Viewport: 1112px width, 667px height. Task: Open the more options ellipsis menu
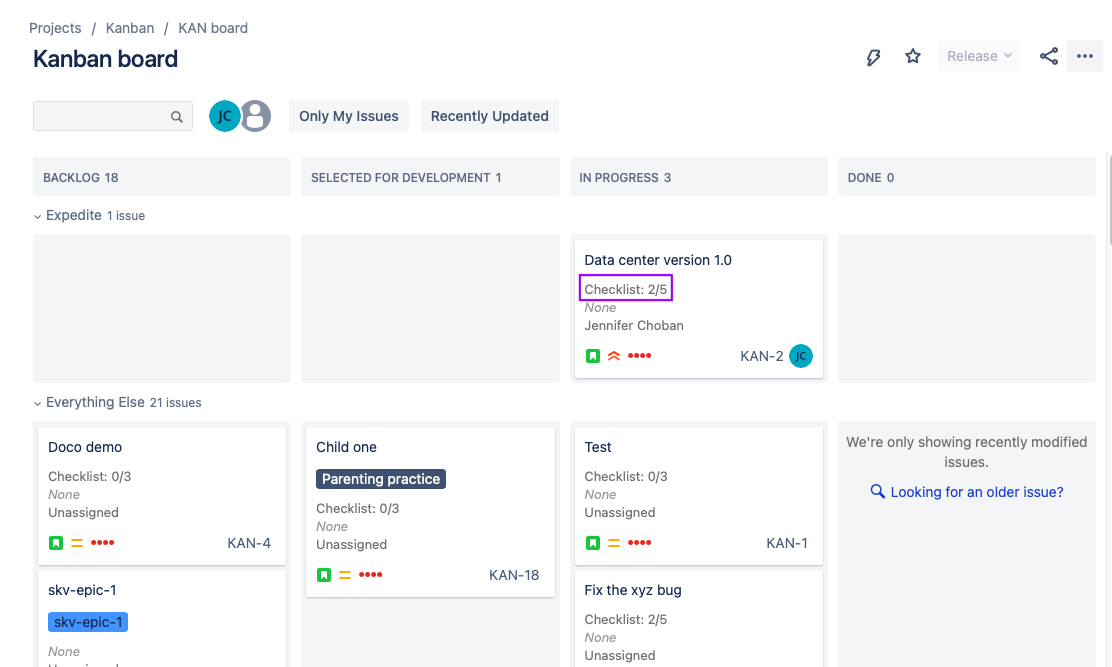[x=1085, y=57]
